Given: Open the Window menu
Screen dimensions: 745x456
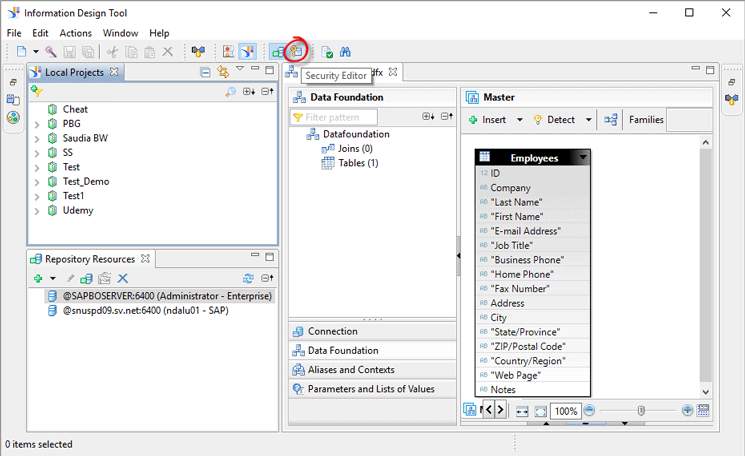Looking at the screenshot, I should click(x=120, y=33).
